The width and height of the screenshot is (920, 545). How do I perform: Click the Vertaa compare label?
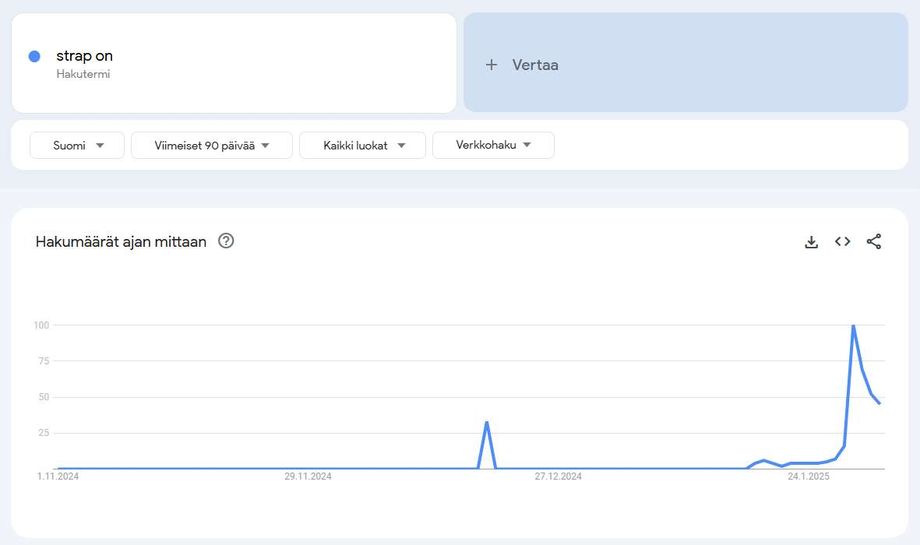coord(535,65)
